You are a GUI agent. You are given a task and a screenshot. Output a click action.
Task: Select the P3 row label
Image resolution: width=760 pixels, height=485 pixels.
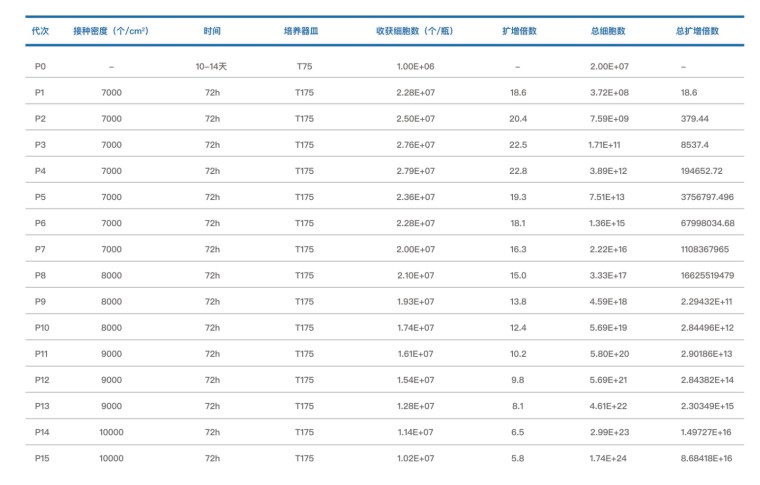(41, 145)
